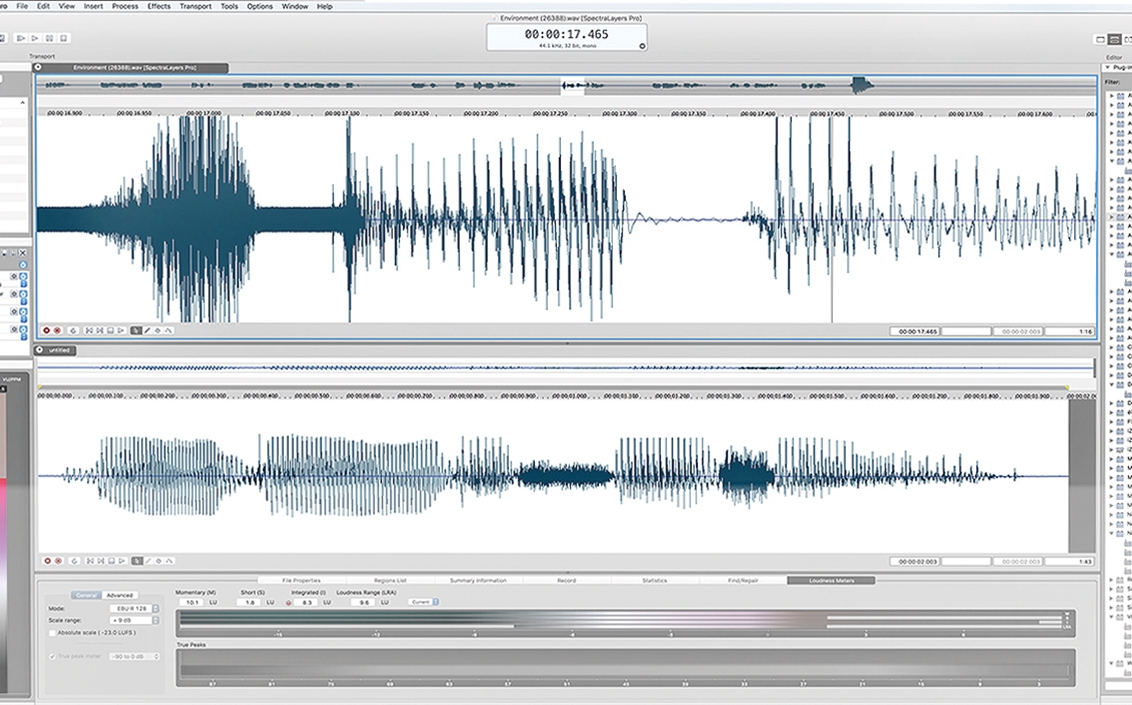The width and height of the screenshot is (1132, 705).
Task: Toggle the True peak meter checkbox
Action: pyautogui.click(x=53, y=656)
